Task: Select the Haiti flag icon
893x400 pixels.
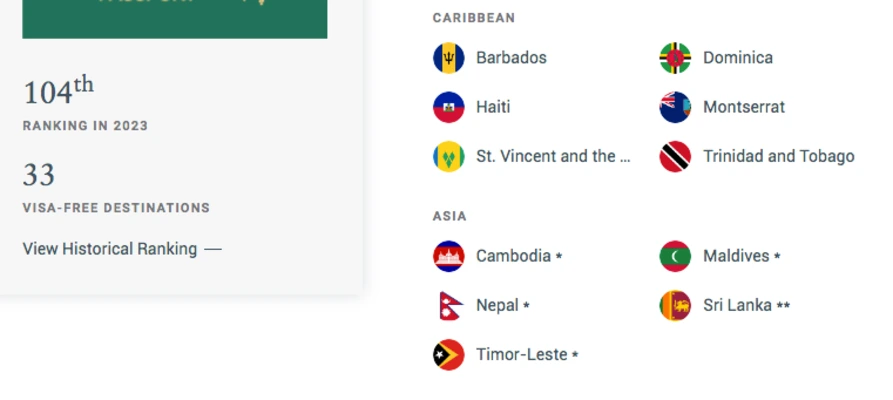Action: [449, 107]
